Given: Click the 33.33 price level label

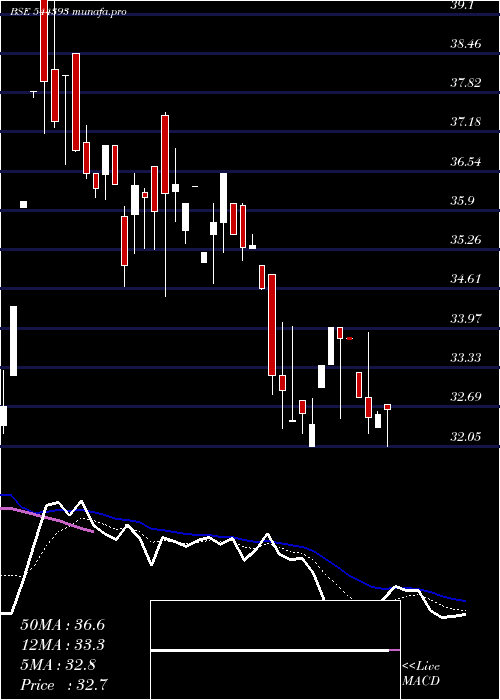Looking at the screenshot, I should pyautogui.click(x=466, y=358).
